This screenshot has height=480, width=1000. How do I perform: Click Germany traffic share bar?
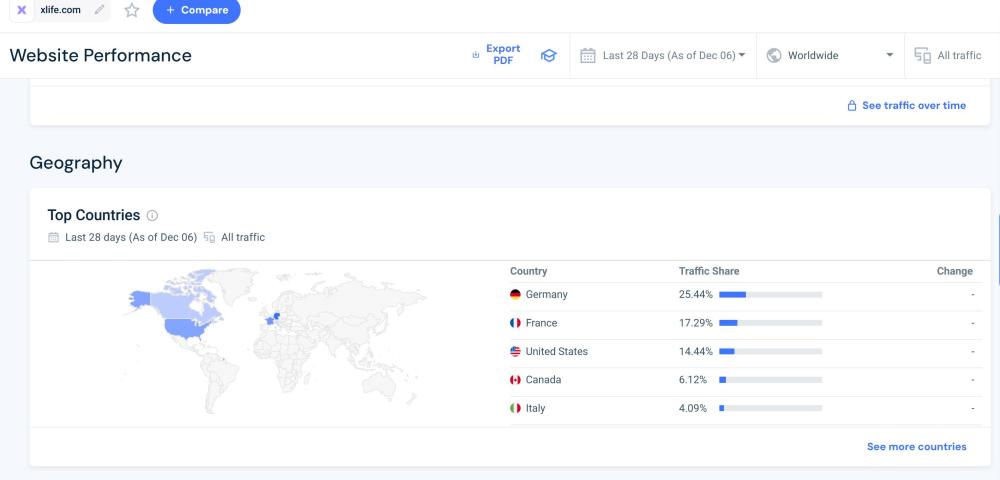[x=770, y=295]
